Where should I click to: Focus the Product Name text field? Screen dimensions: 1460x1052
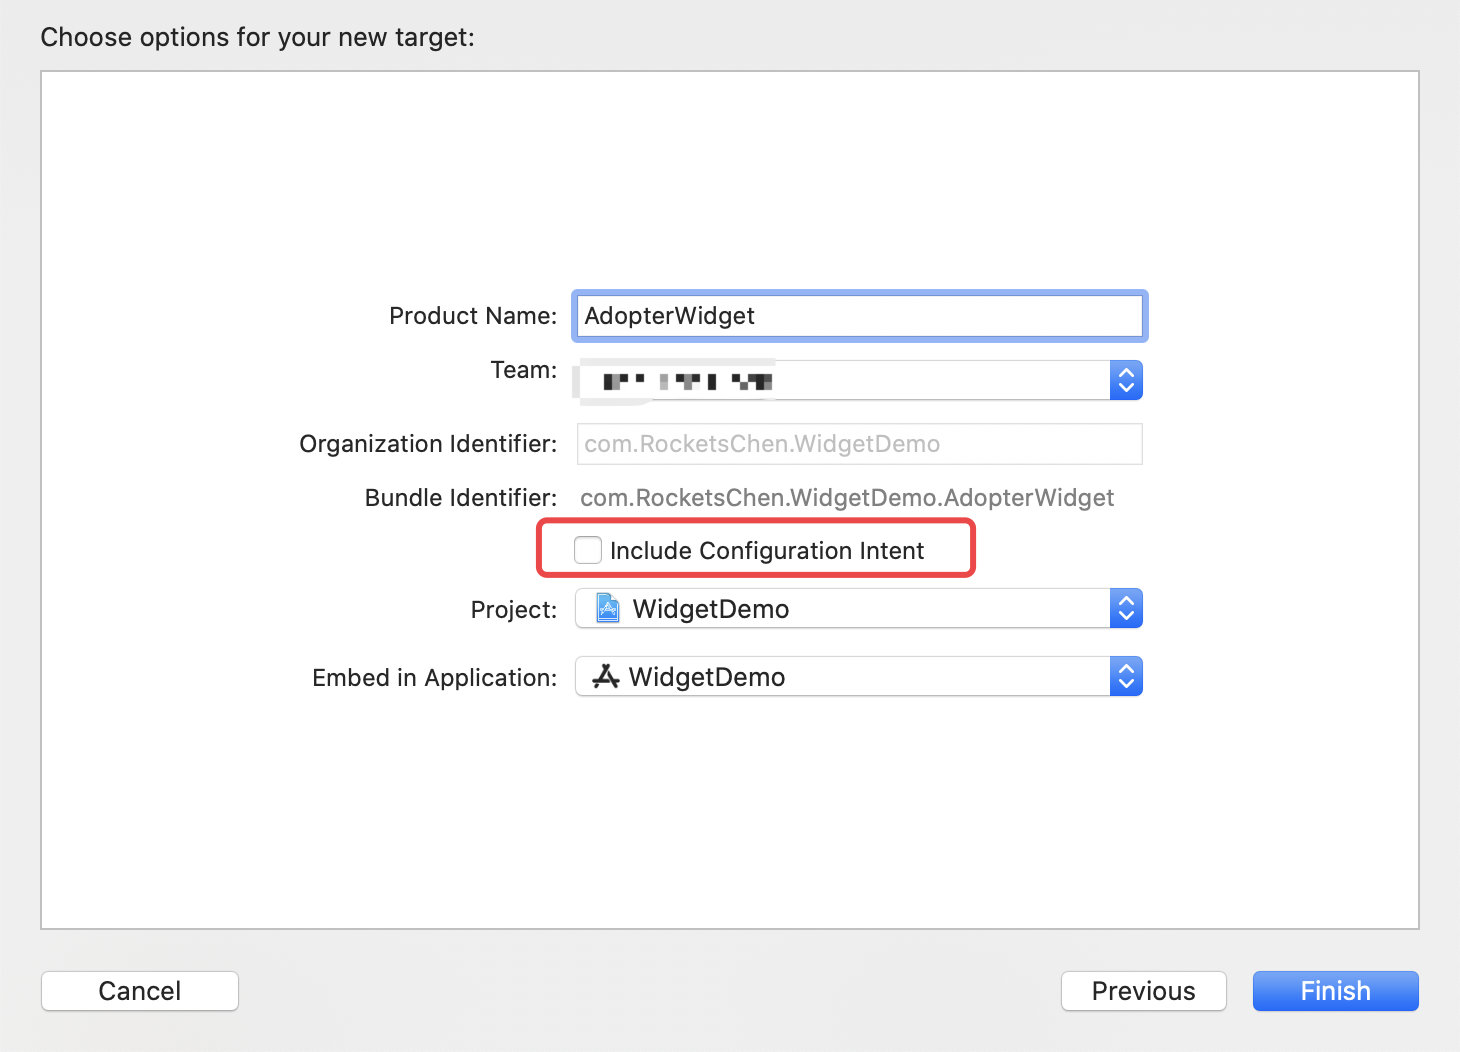pos(860,316)
